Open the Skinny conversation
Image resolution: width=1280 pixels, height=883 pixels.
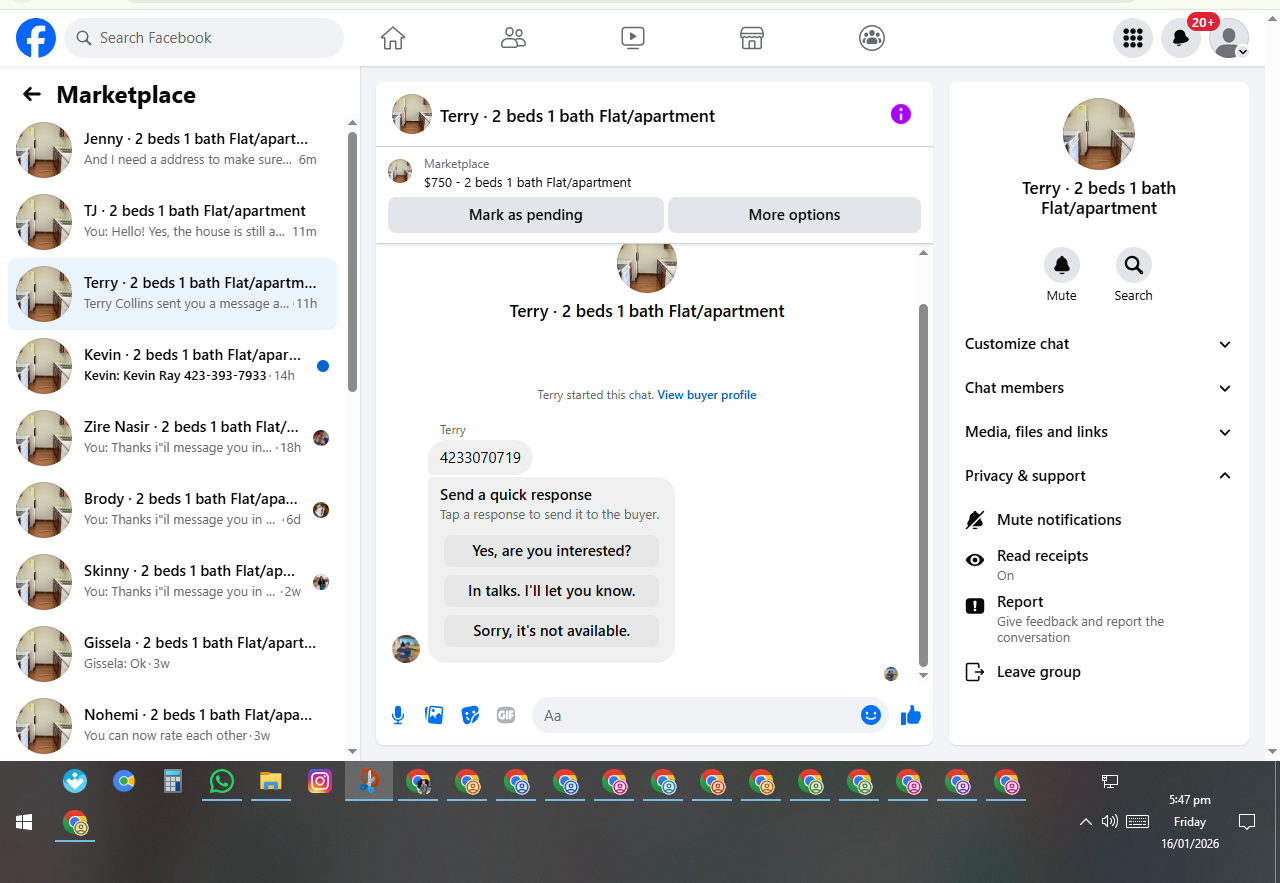[173, 582]
